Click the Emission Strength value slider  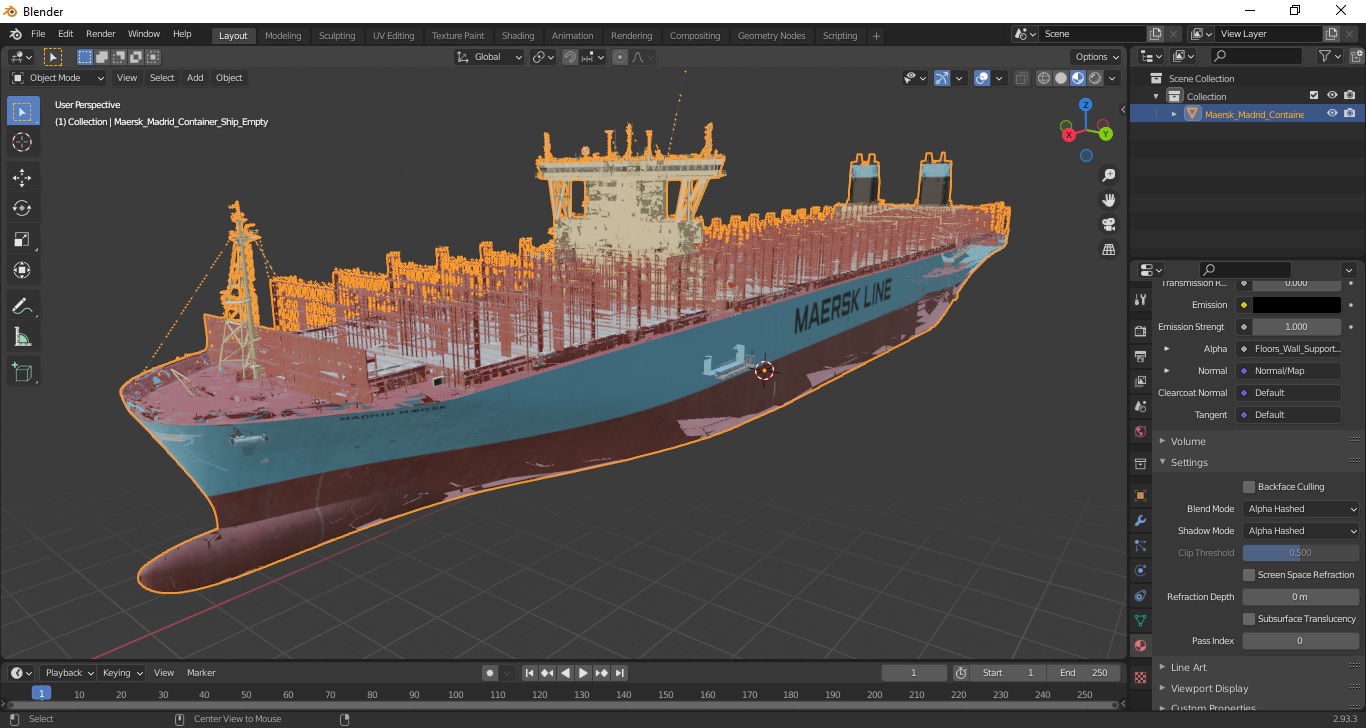[1297, 327]
